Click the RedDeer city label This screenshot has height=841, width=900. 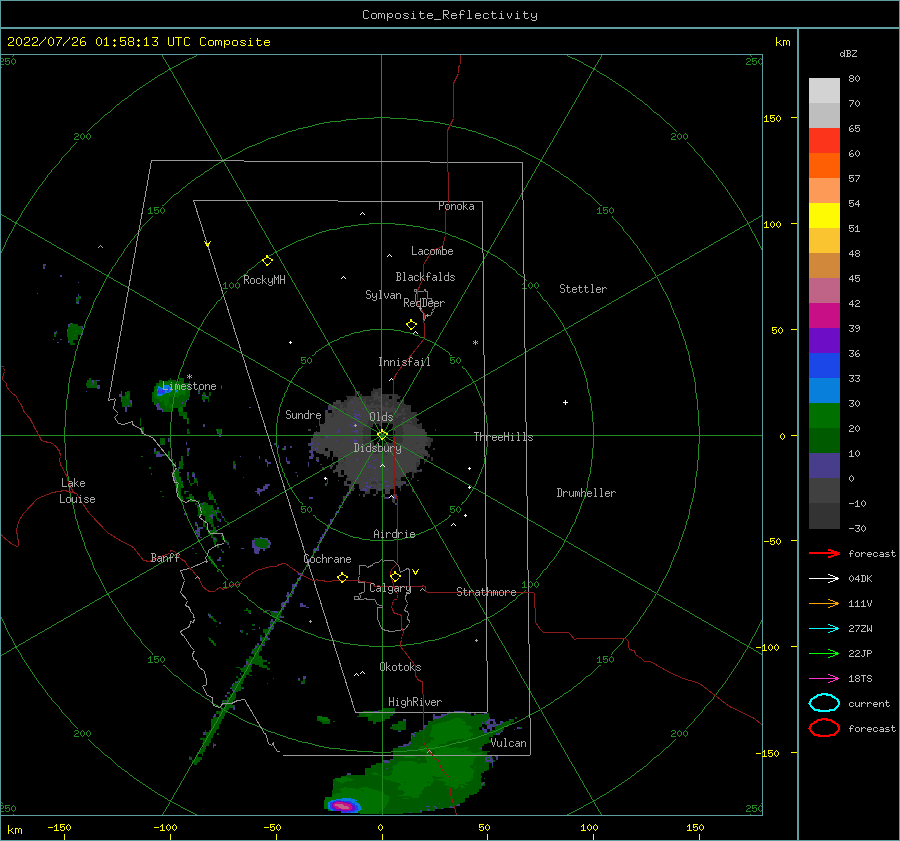tap(424, 303)
